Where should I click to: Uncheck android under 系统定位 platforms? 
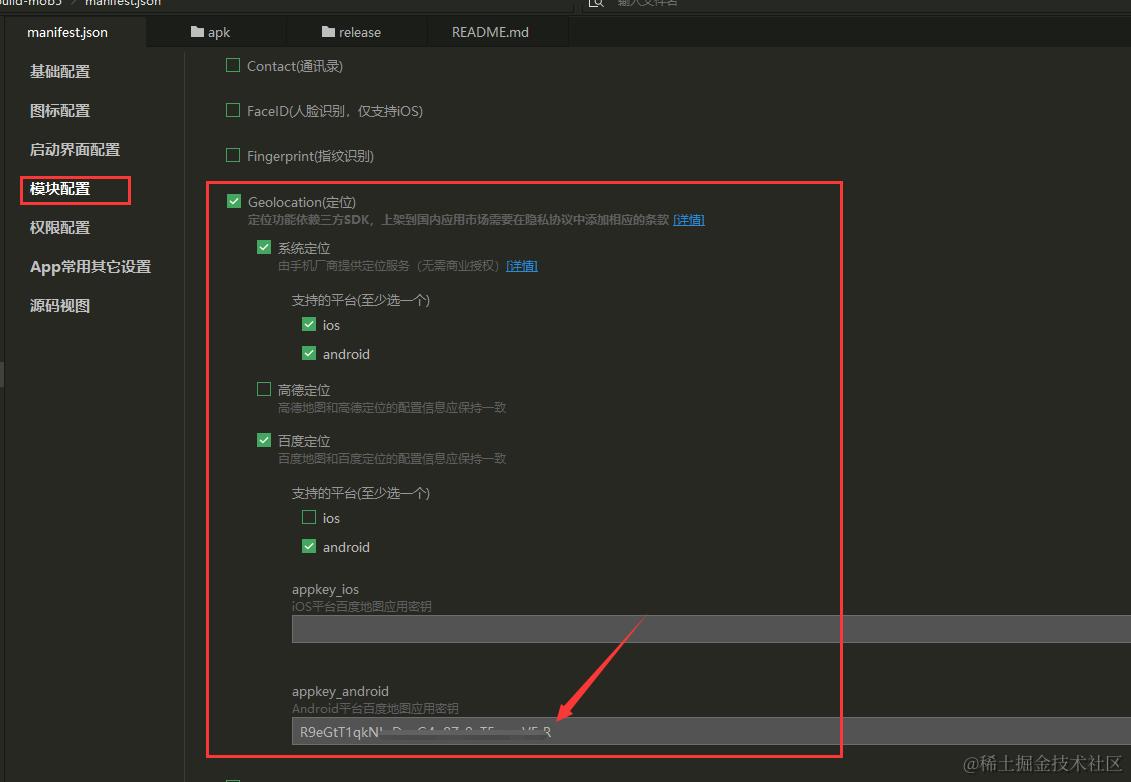coord(309,353)
